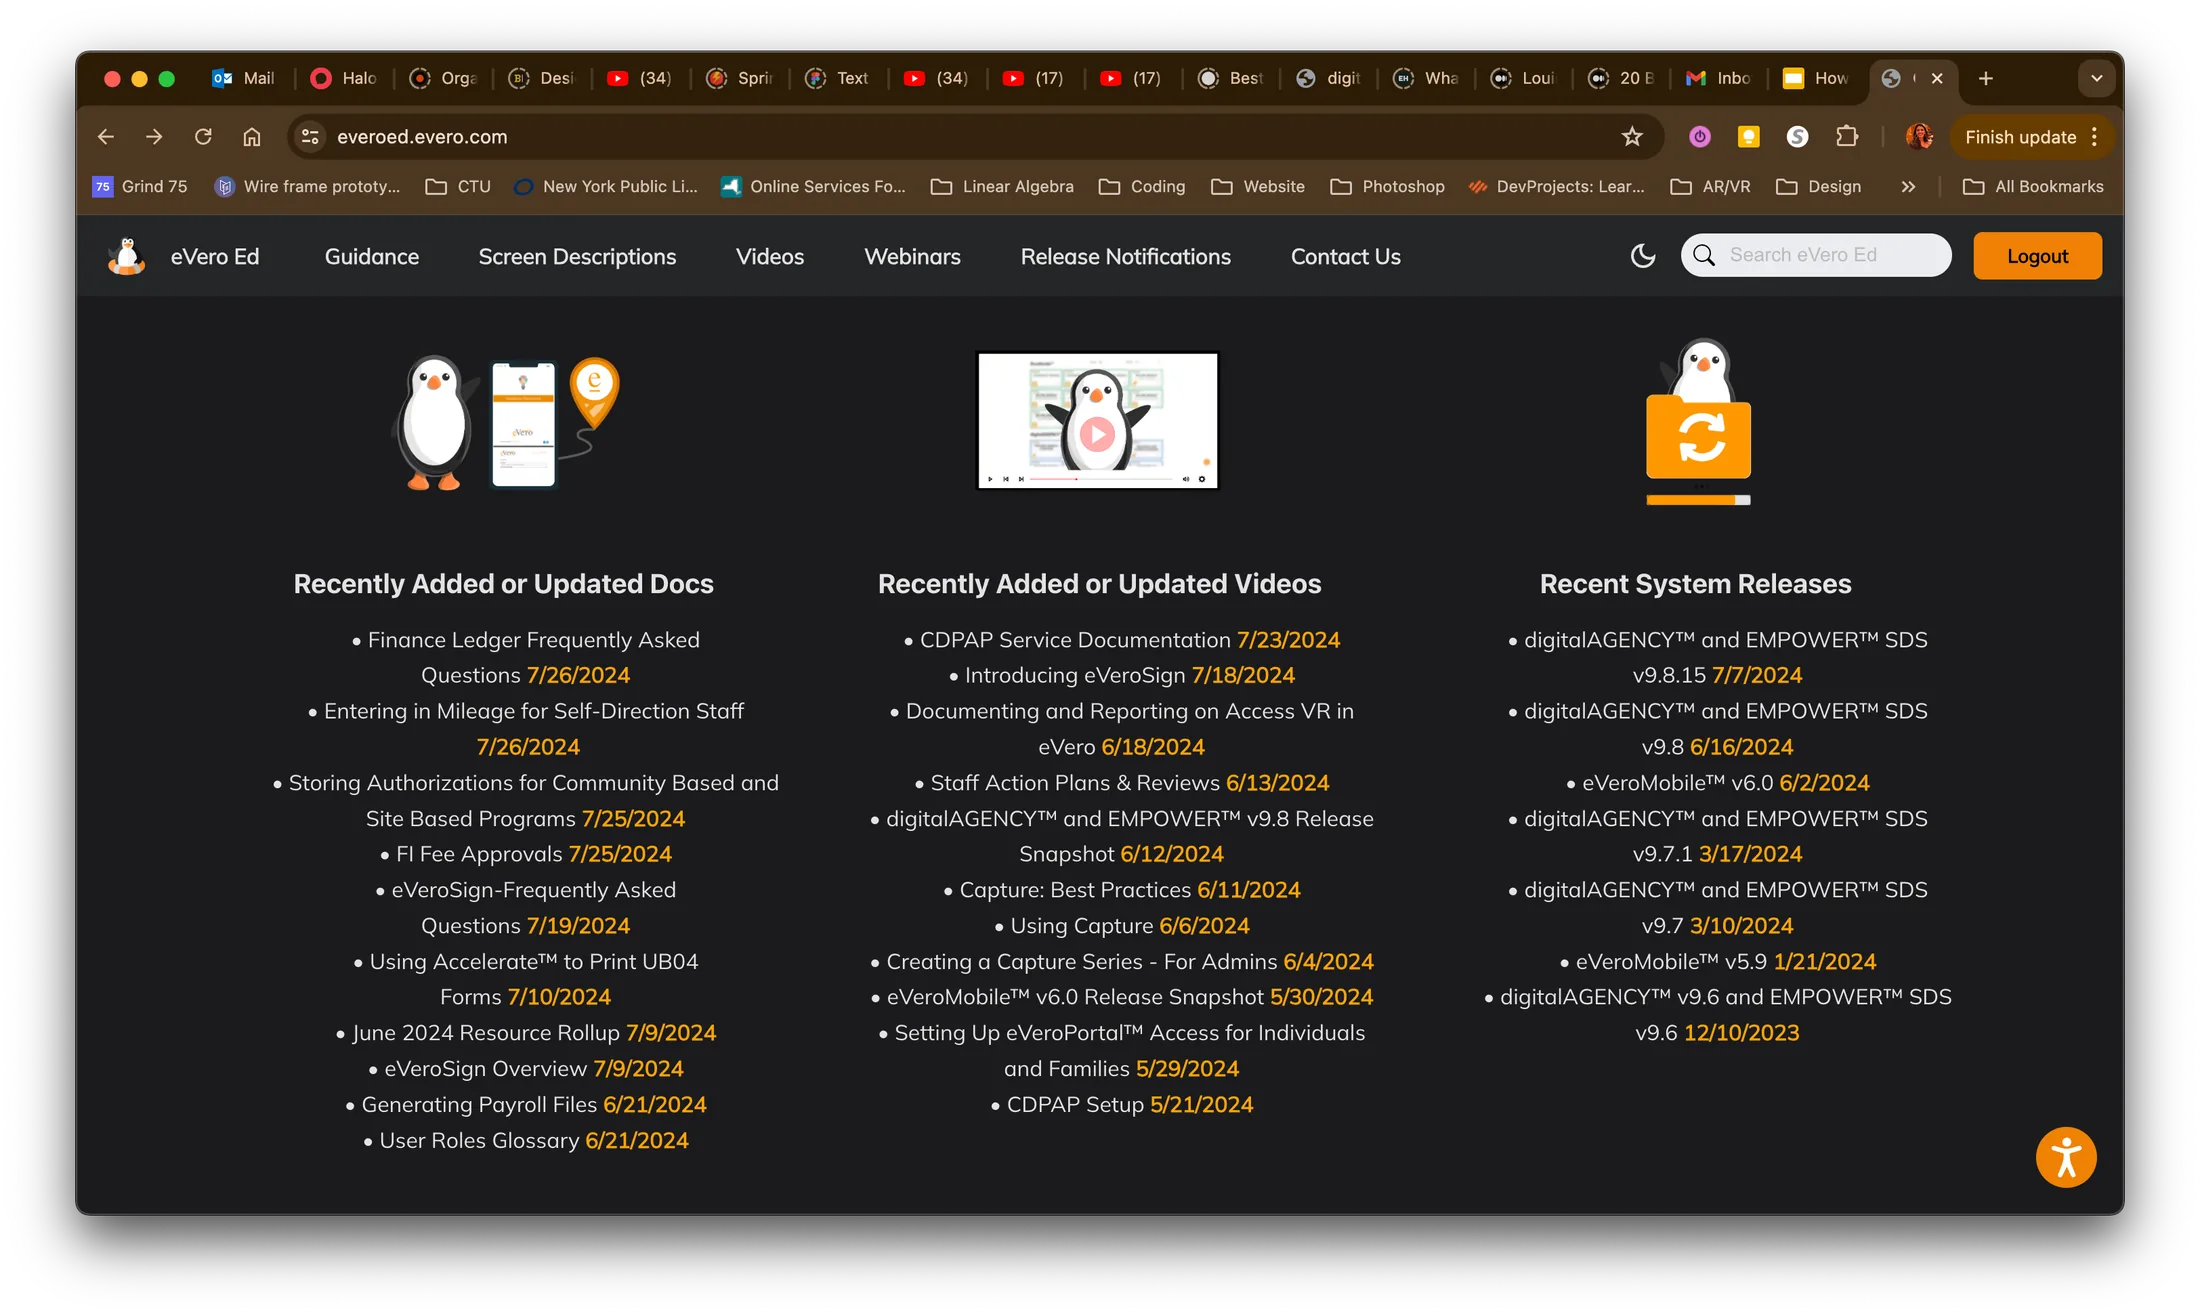Screen dimensions: 2200x1315
Task: Expand the tab search dropdown arrow
Action: pos(2097,78)
